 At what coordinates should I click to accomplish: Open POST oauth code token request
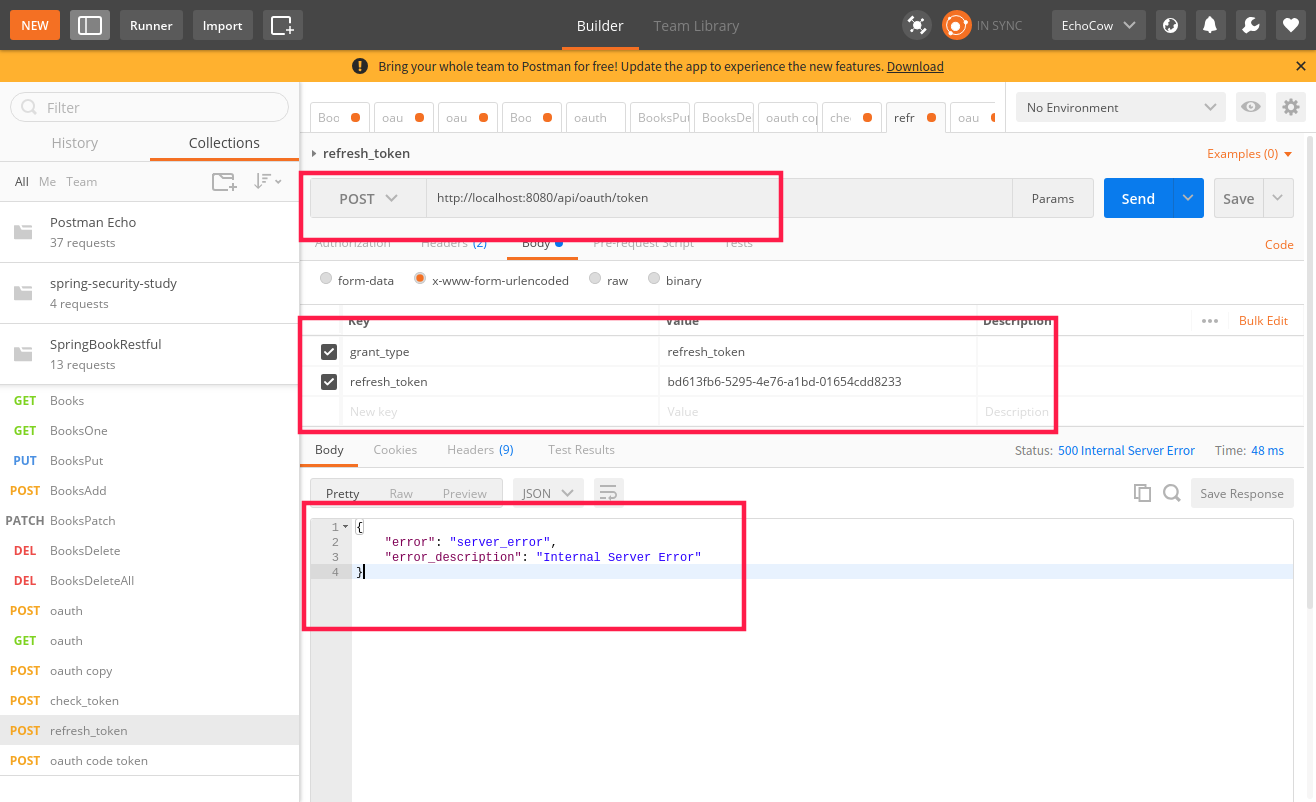150,760
